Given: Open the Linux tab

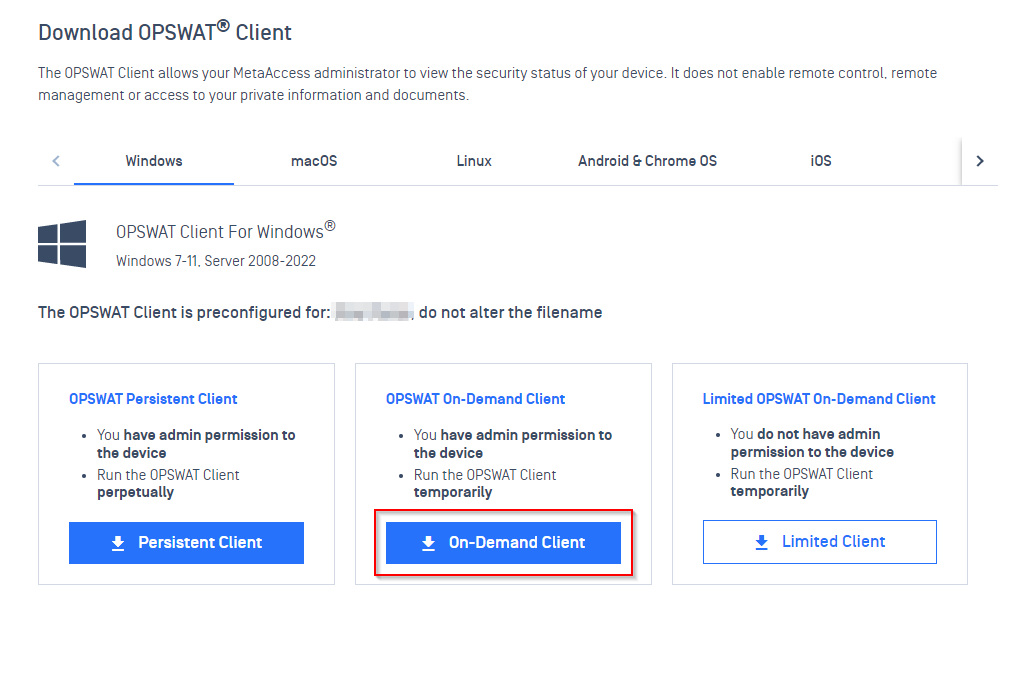Looking at the screenshot, I should tap(474, 161).
